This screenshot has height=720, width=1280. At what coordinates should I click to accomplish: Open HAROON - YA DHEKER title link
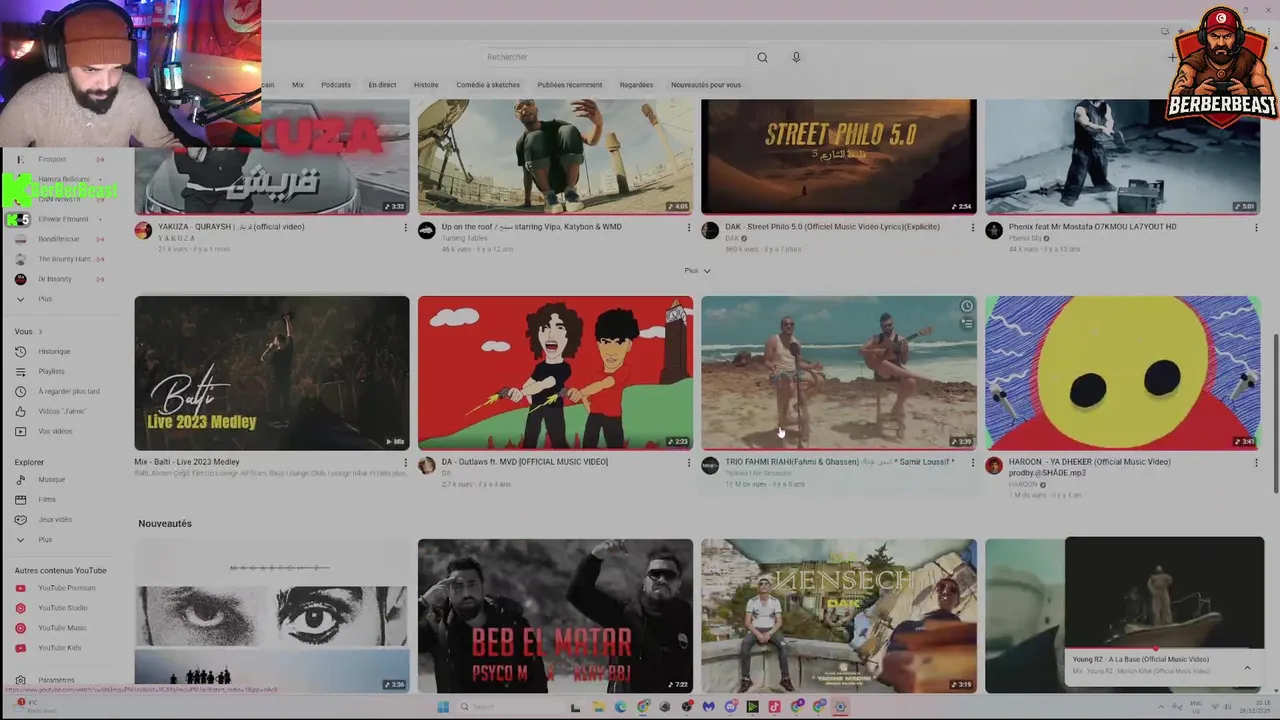[x=1089, y=466]
